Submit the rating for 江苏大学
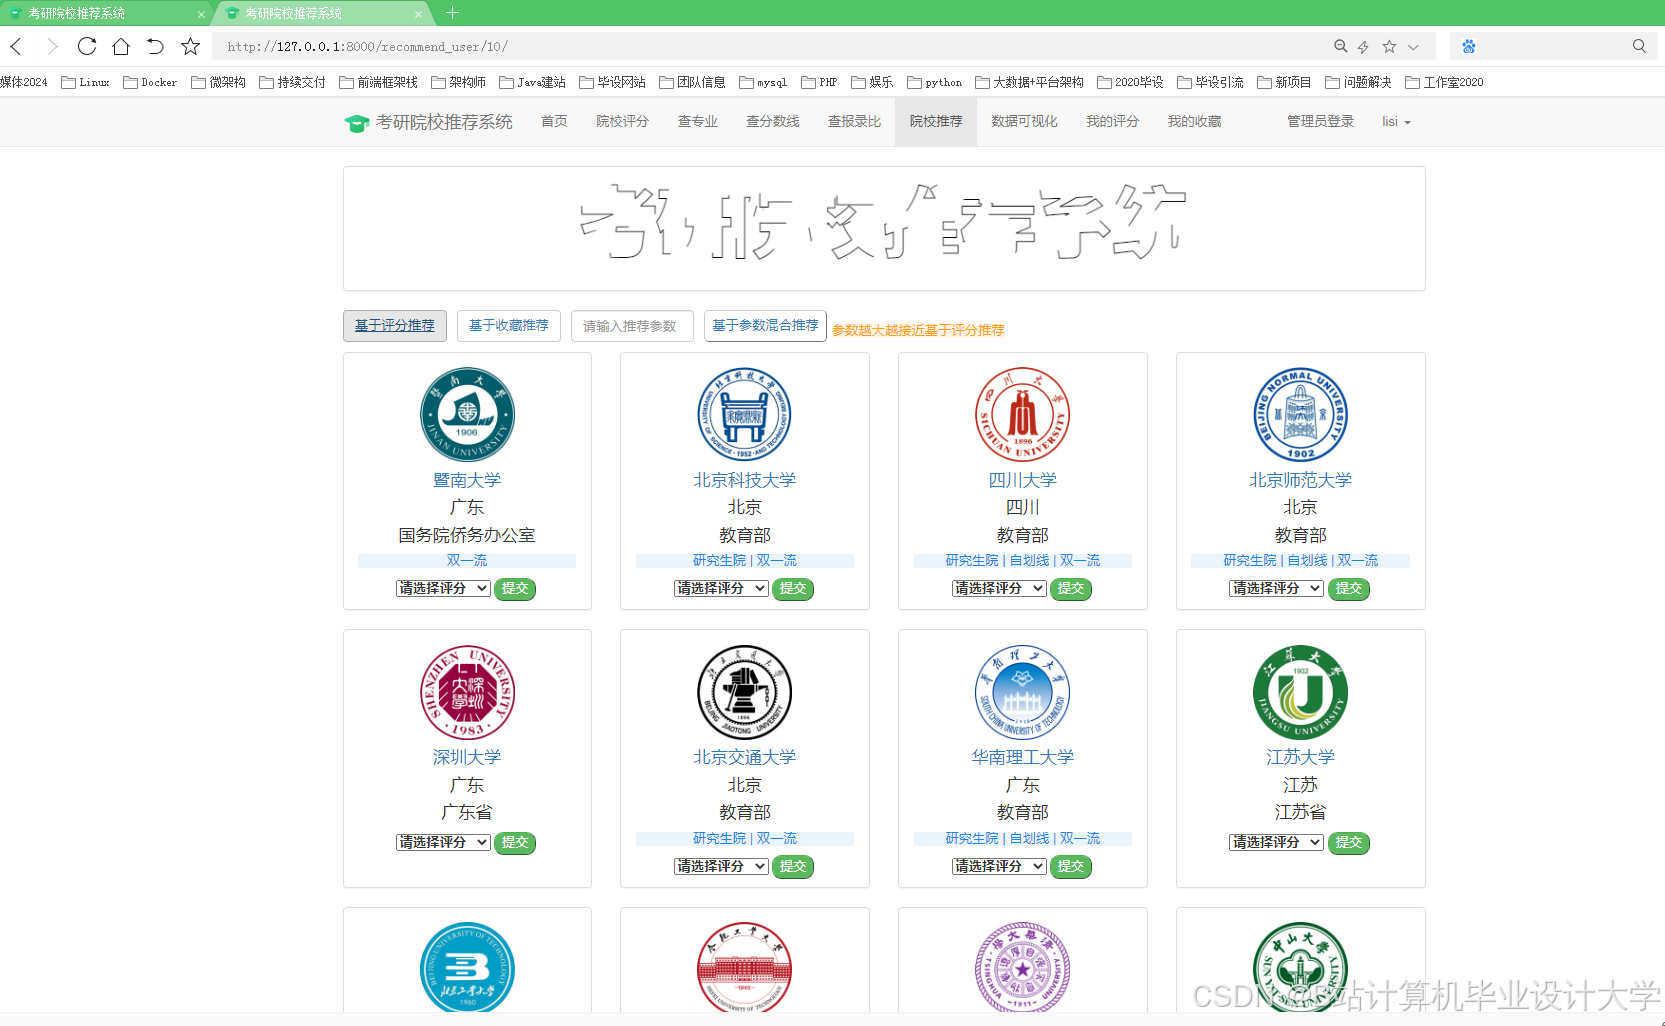This screenshot has height=1026, width=1665. [x=1349, y=843]
